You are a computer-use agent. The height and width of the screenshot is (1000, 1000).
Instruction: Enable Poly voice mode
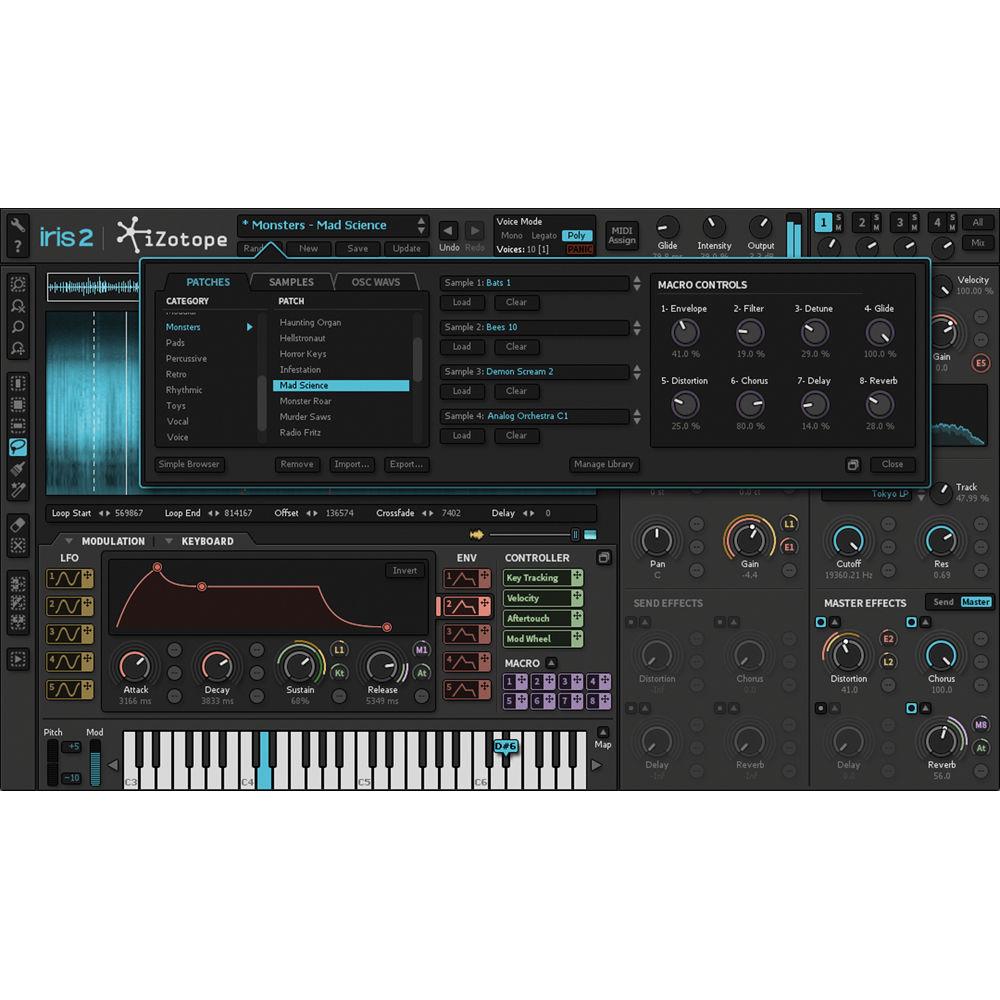(577, 234)
